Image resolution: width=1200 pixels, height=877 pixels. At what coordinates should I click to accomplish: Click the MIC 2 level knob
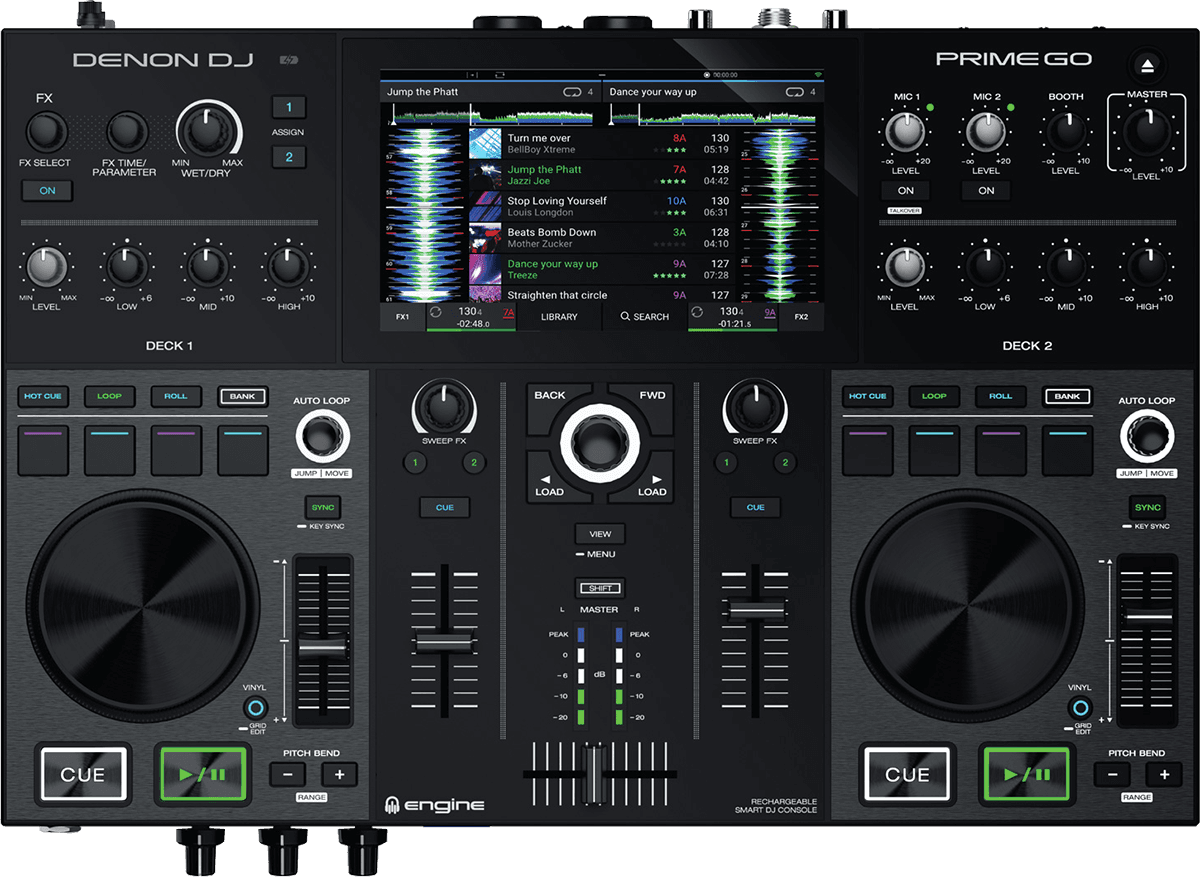(985, 131)
